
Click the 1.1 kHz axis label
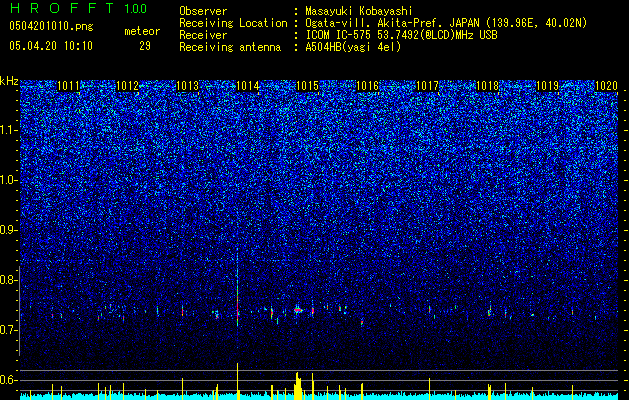[x=9, y=130]
